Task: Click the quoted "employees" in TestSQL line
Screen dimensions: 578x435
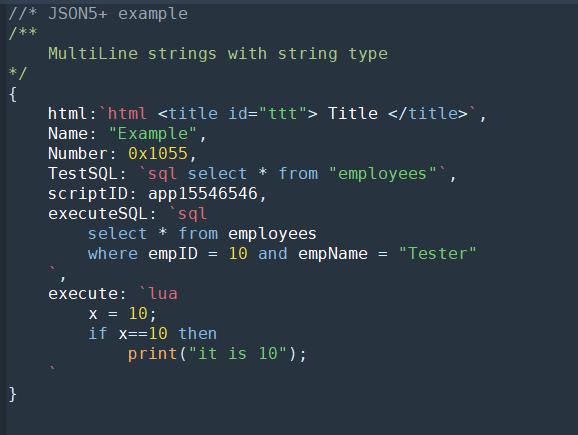Action: [382, 173]
